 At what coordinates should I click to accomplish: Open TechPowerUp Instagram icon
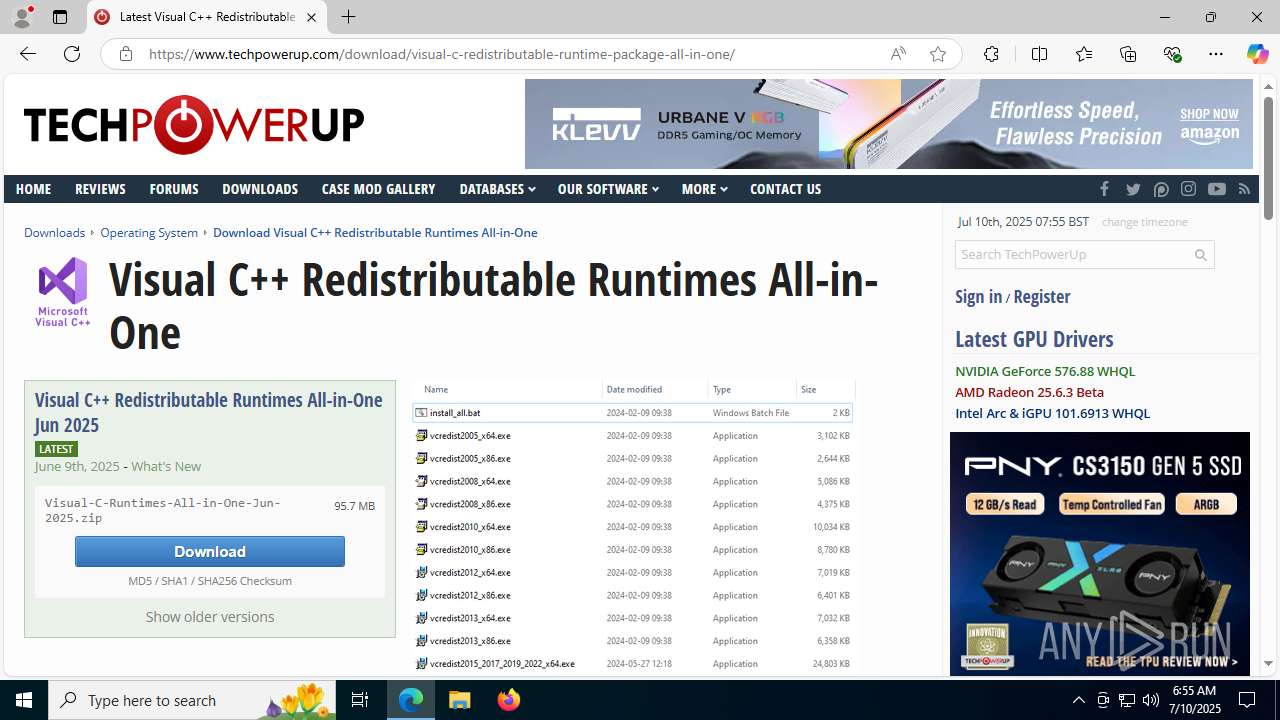pos(1188,189)
